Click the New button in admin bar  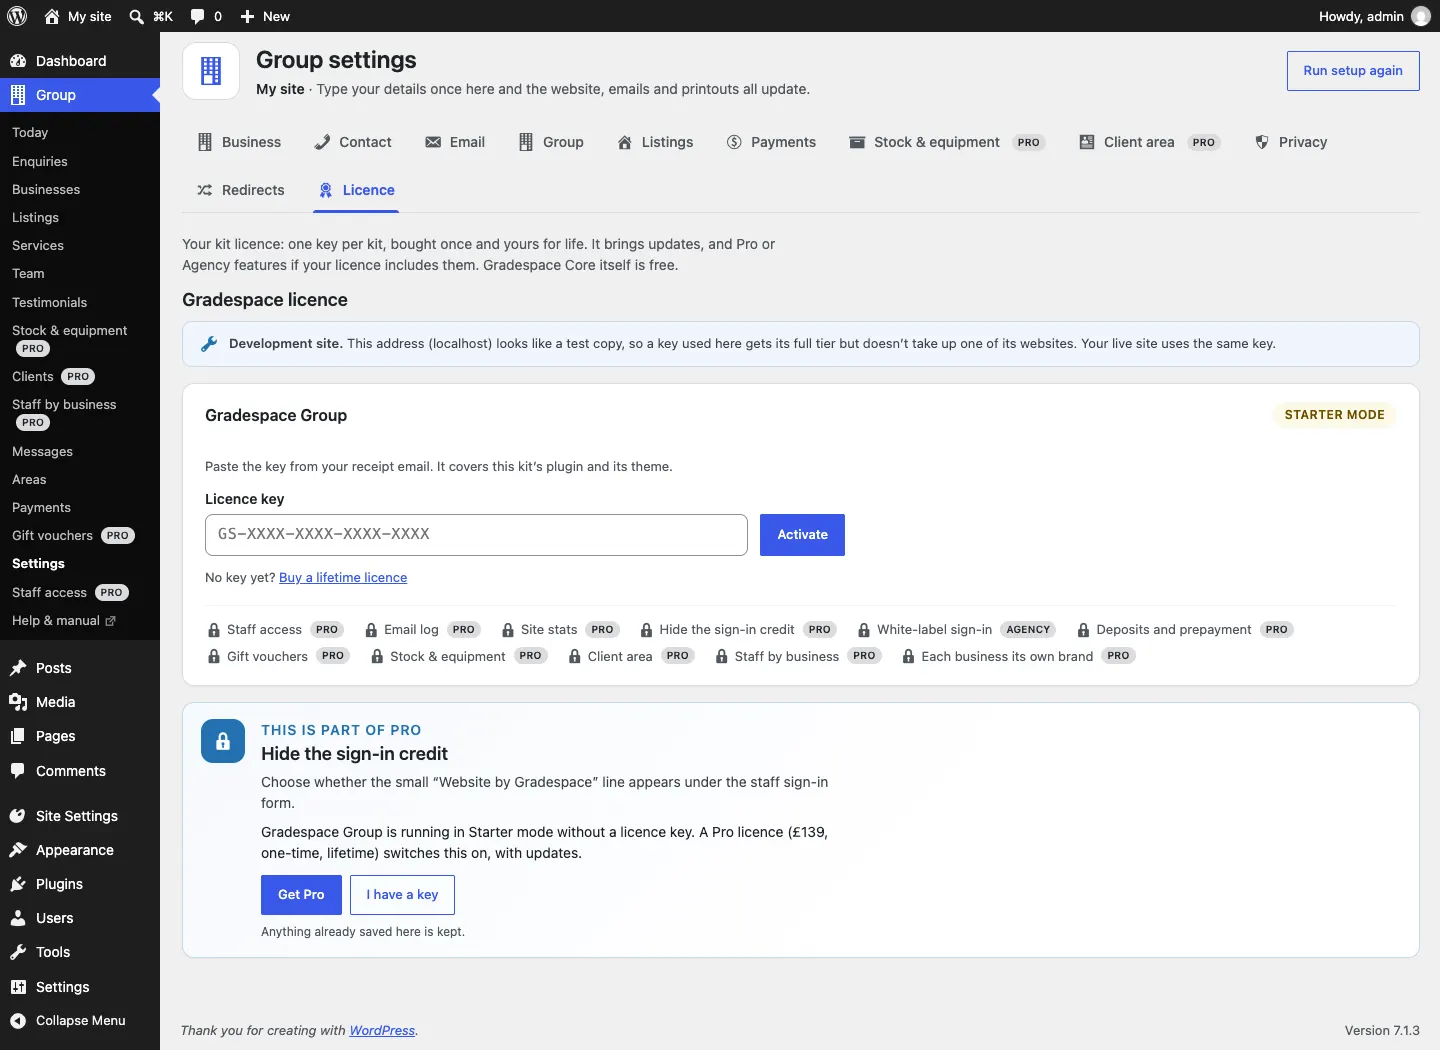[x=265, y=16]
